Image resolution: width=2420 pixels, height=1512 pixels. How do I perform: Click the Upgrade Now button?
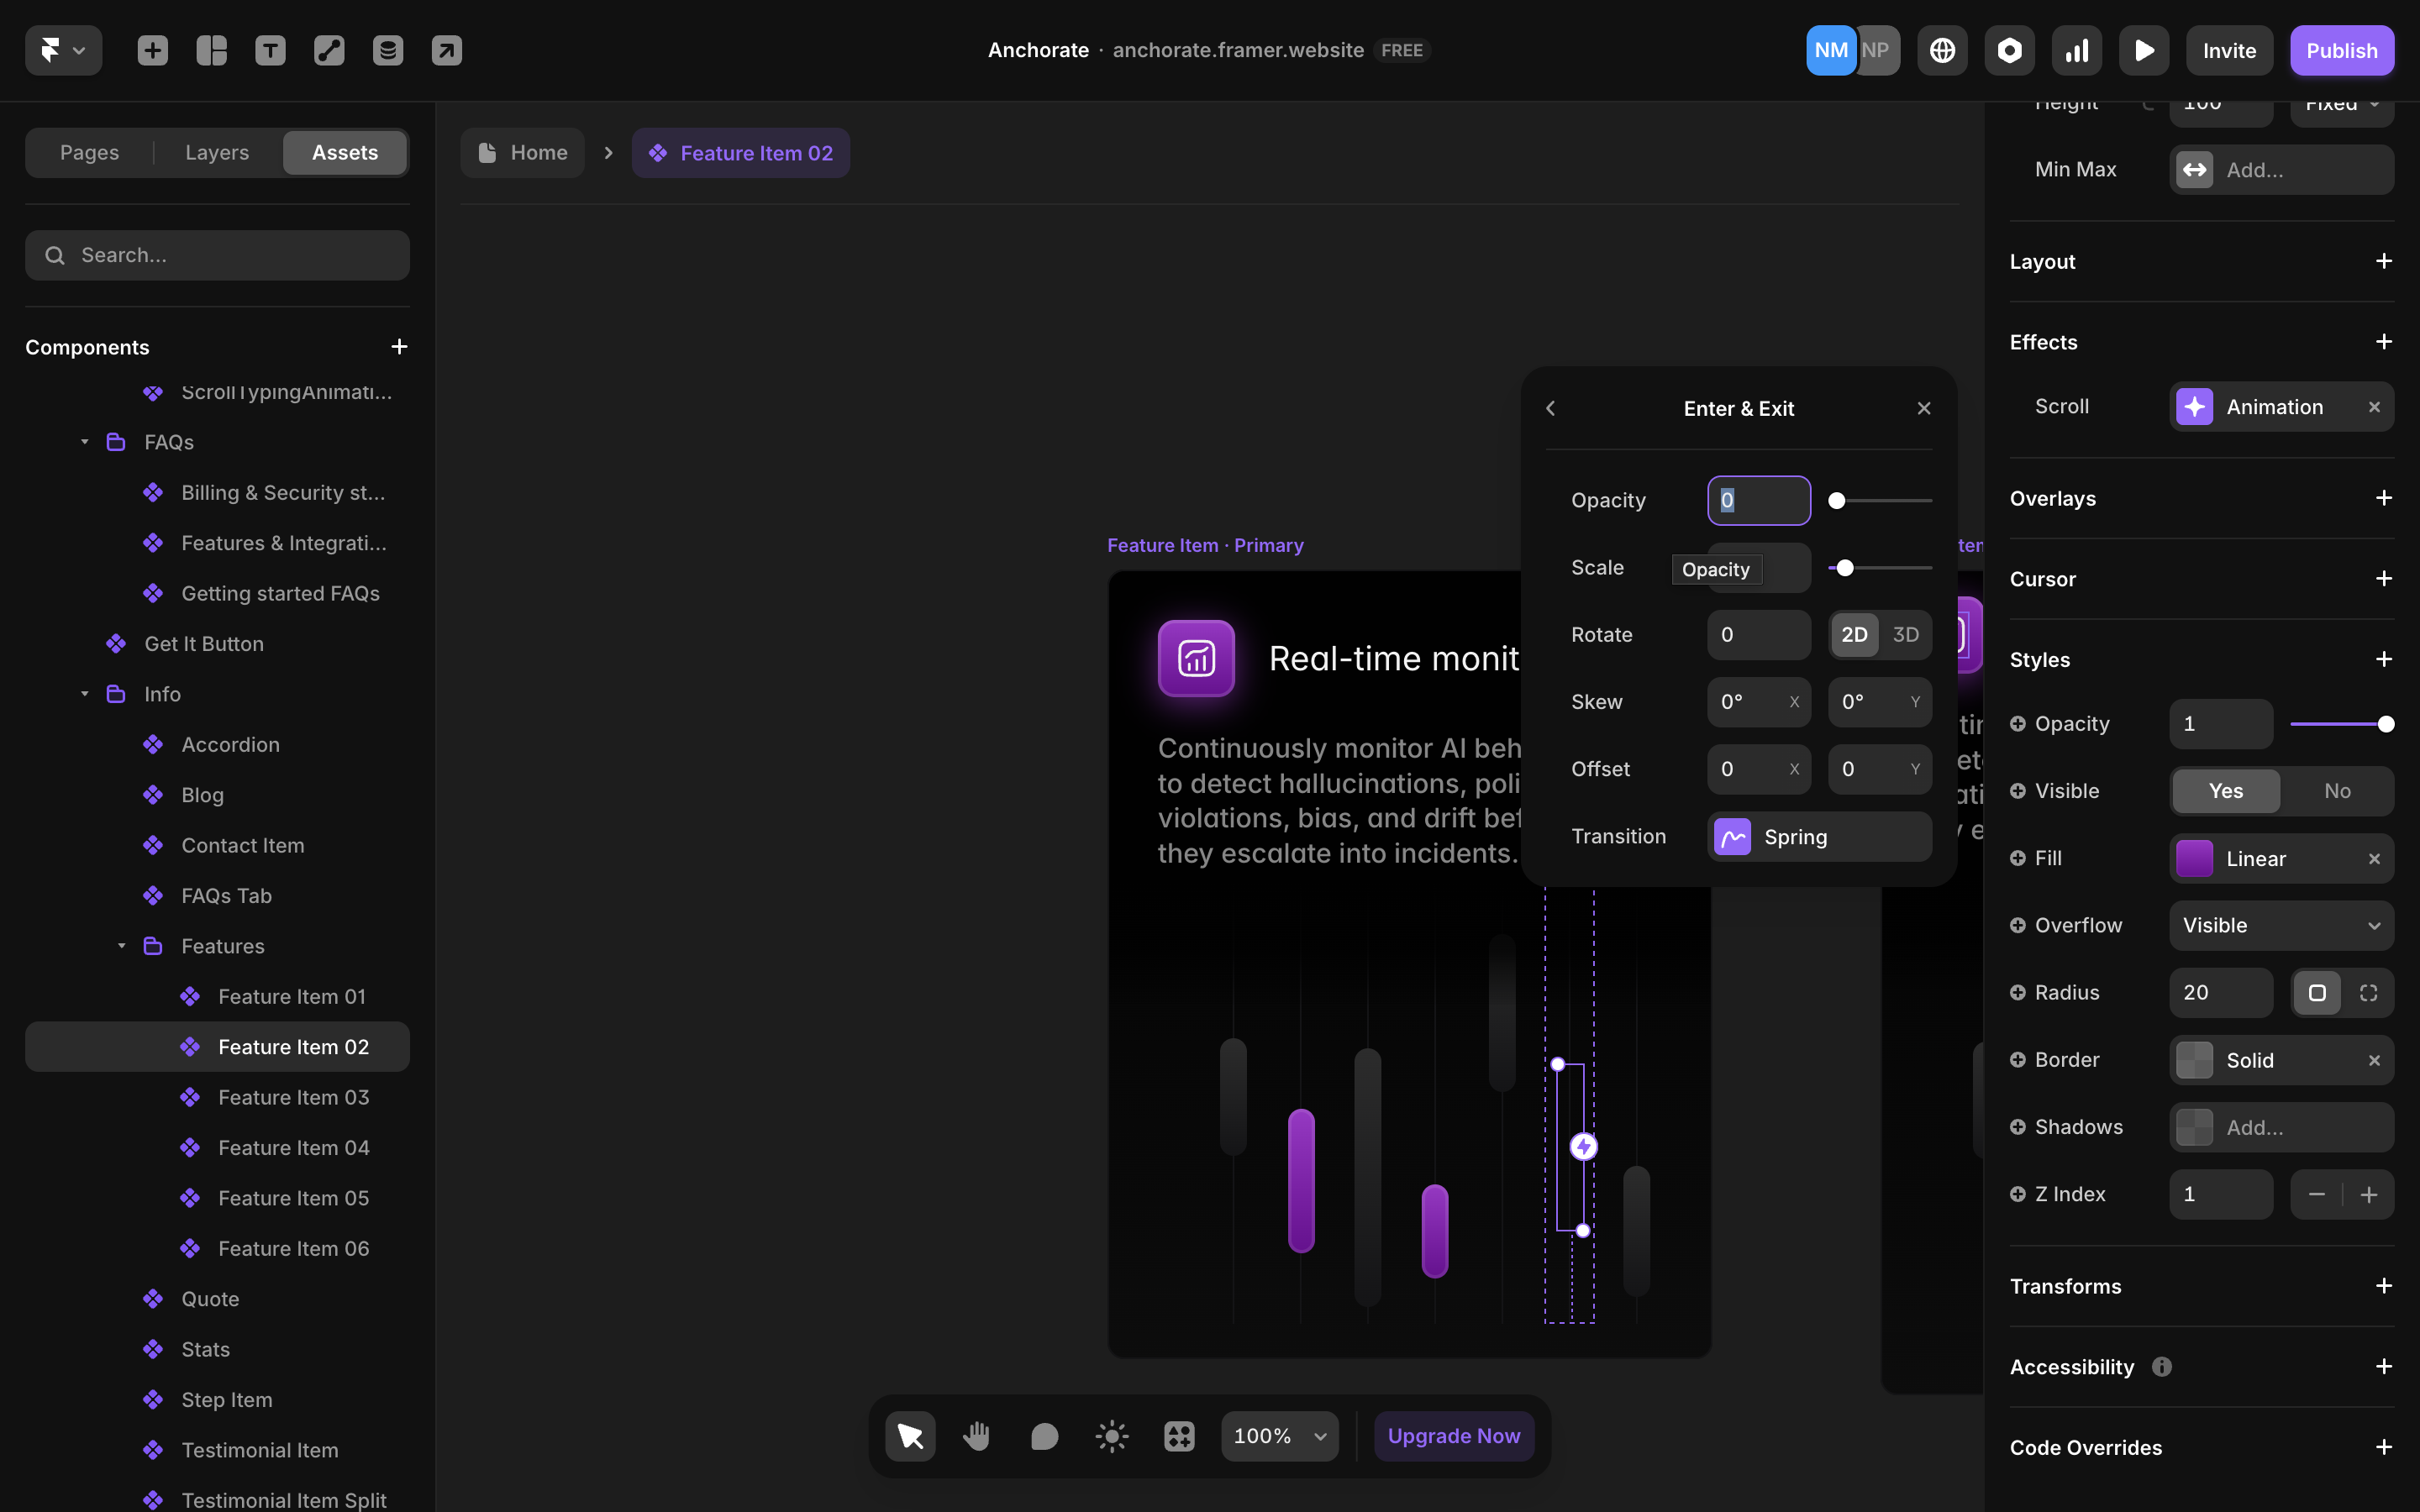tap(1453, 1436)
